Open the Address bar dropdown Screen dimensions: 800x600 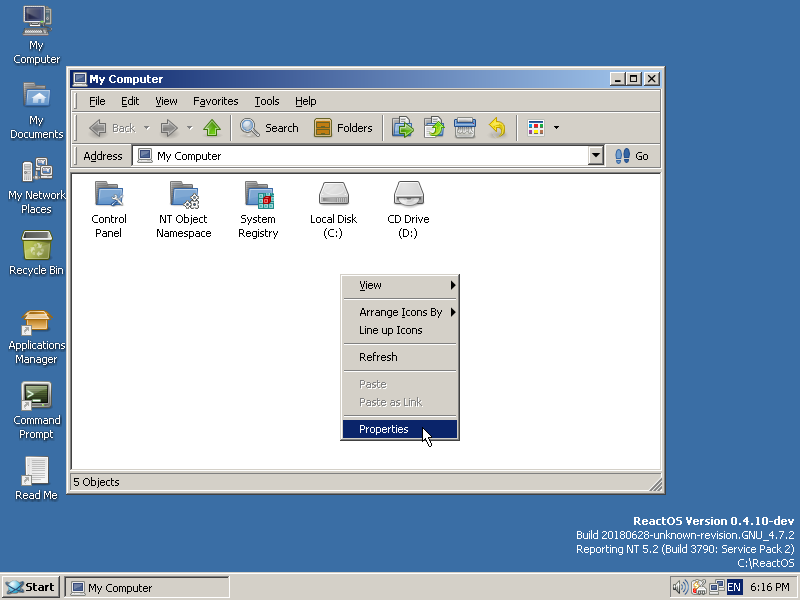[x=595, y=156]
